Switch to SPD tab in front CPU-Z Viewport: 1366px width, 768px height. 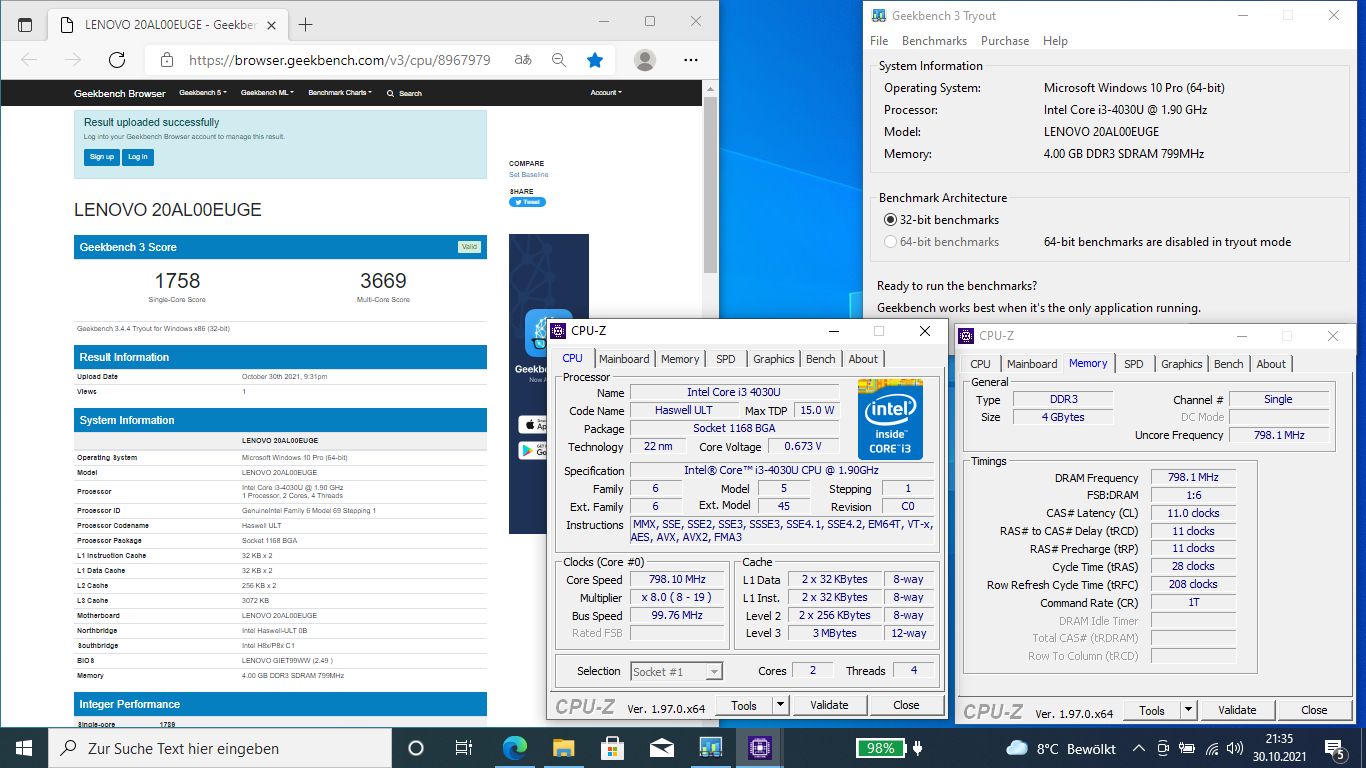(725, 359)
